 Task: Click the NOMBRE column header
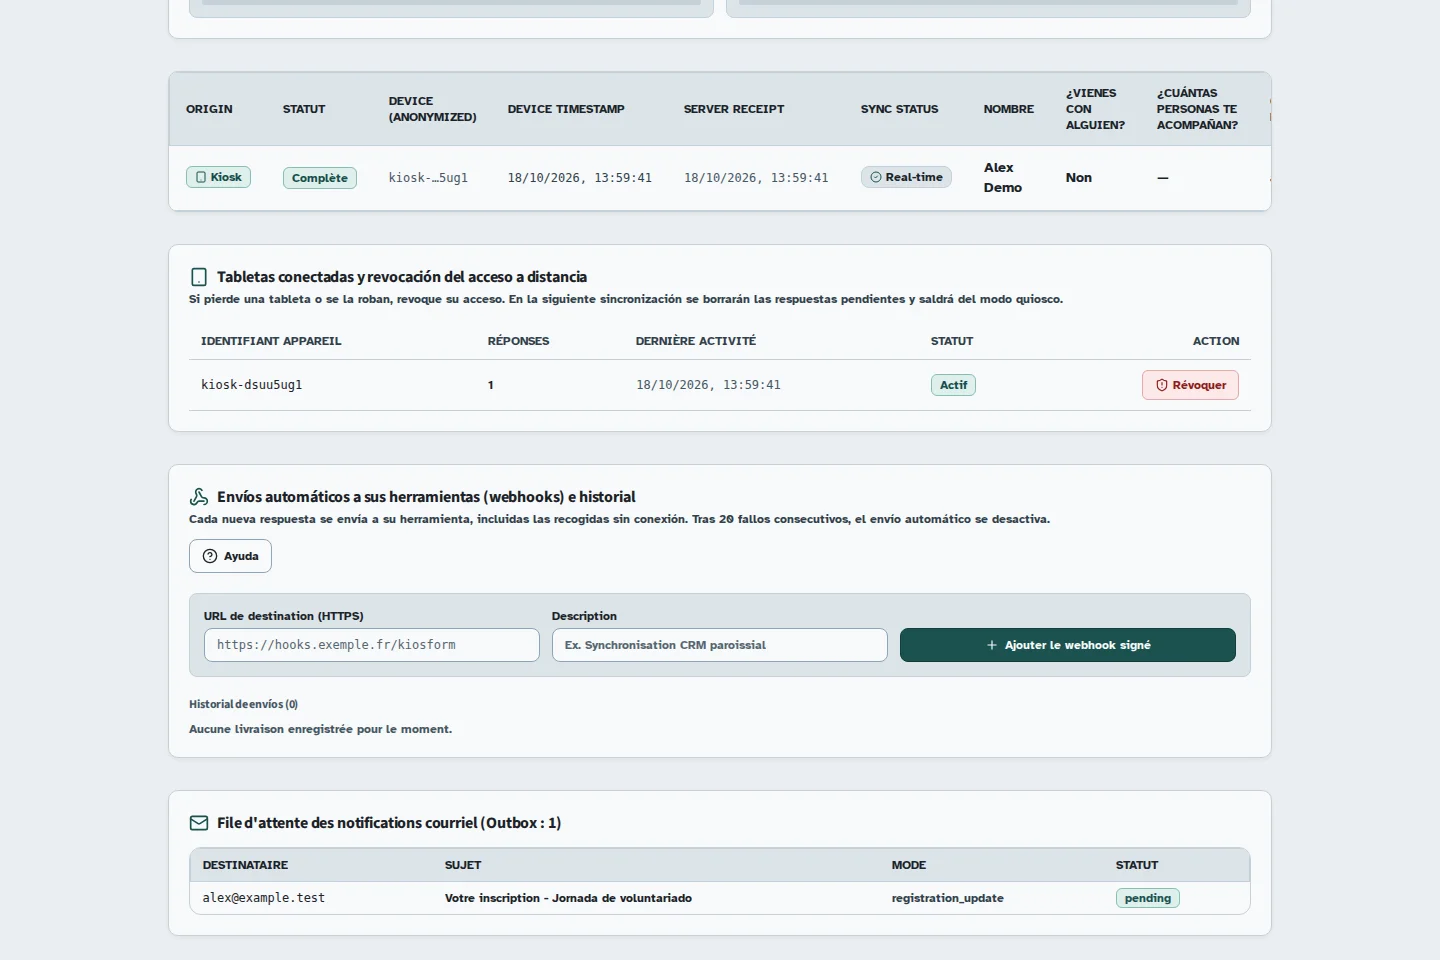pyautogui.click(x=1009, y=109)
